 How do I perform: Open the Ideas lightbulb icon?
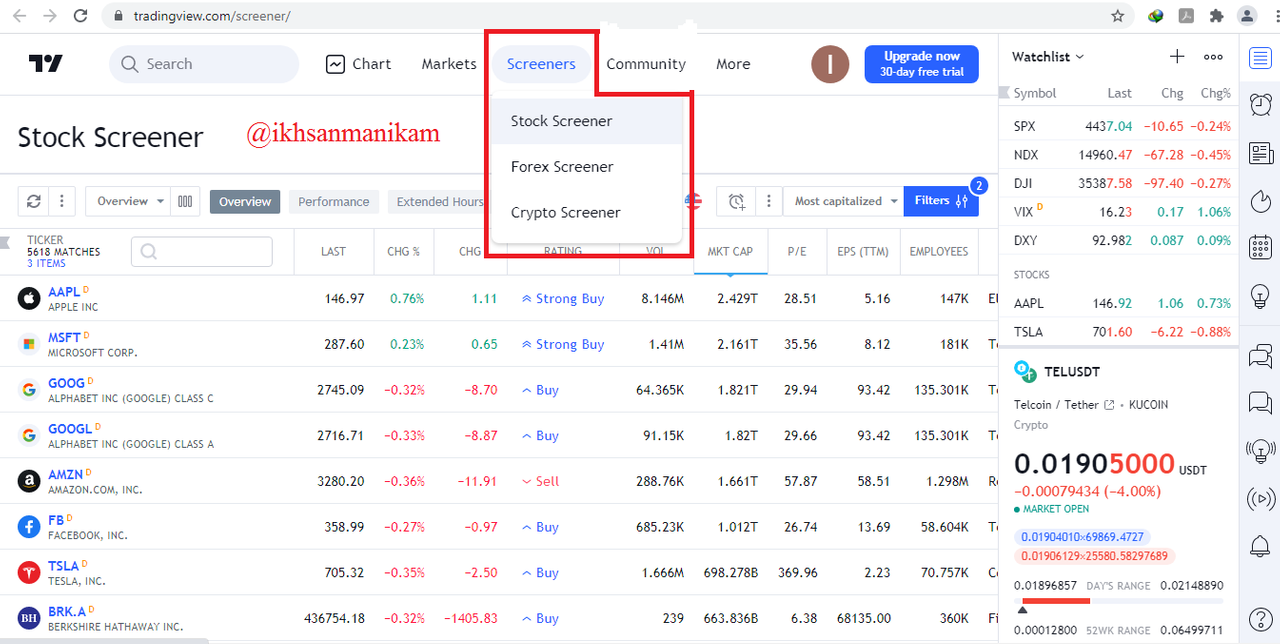pos(1260,296)
